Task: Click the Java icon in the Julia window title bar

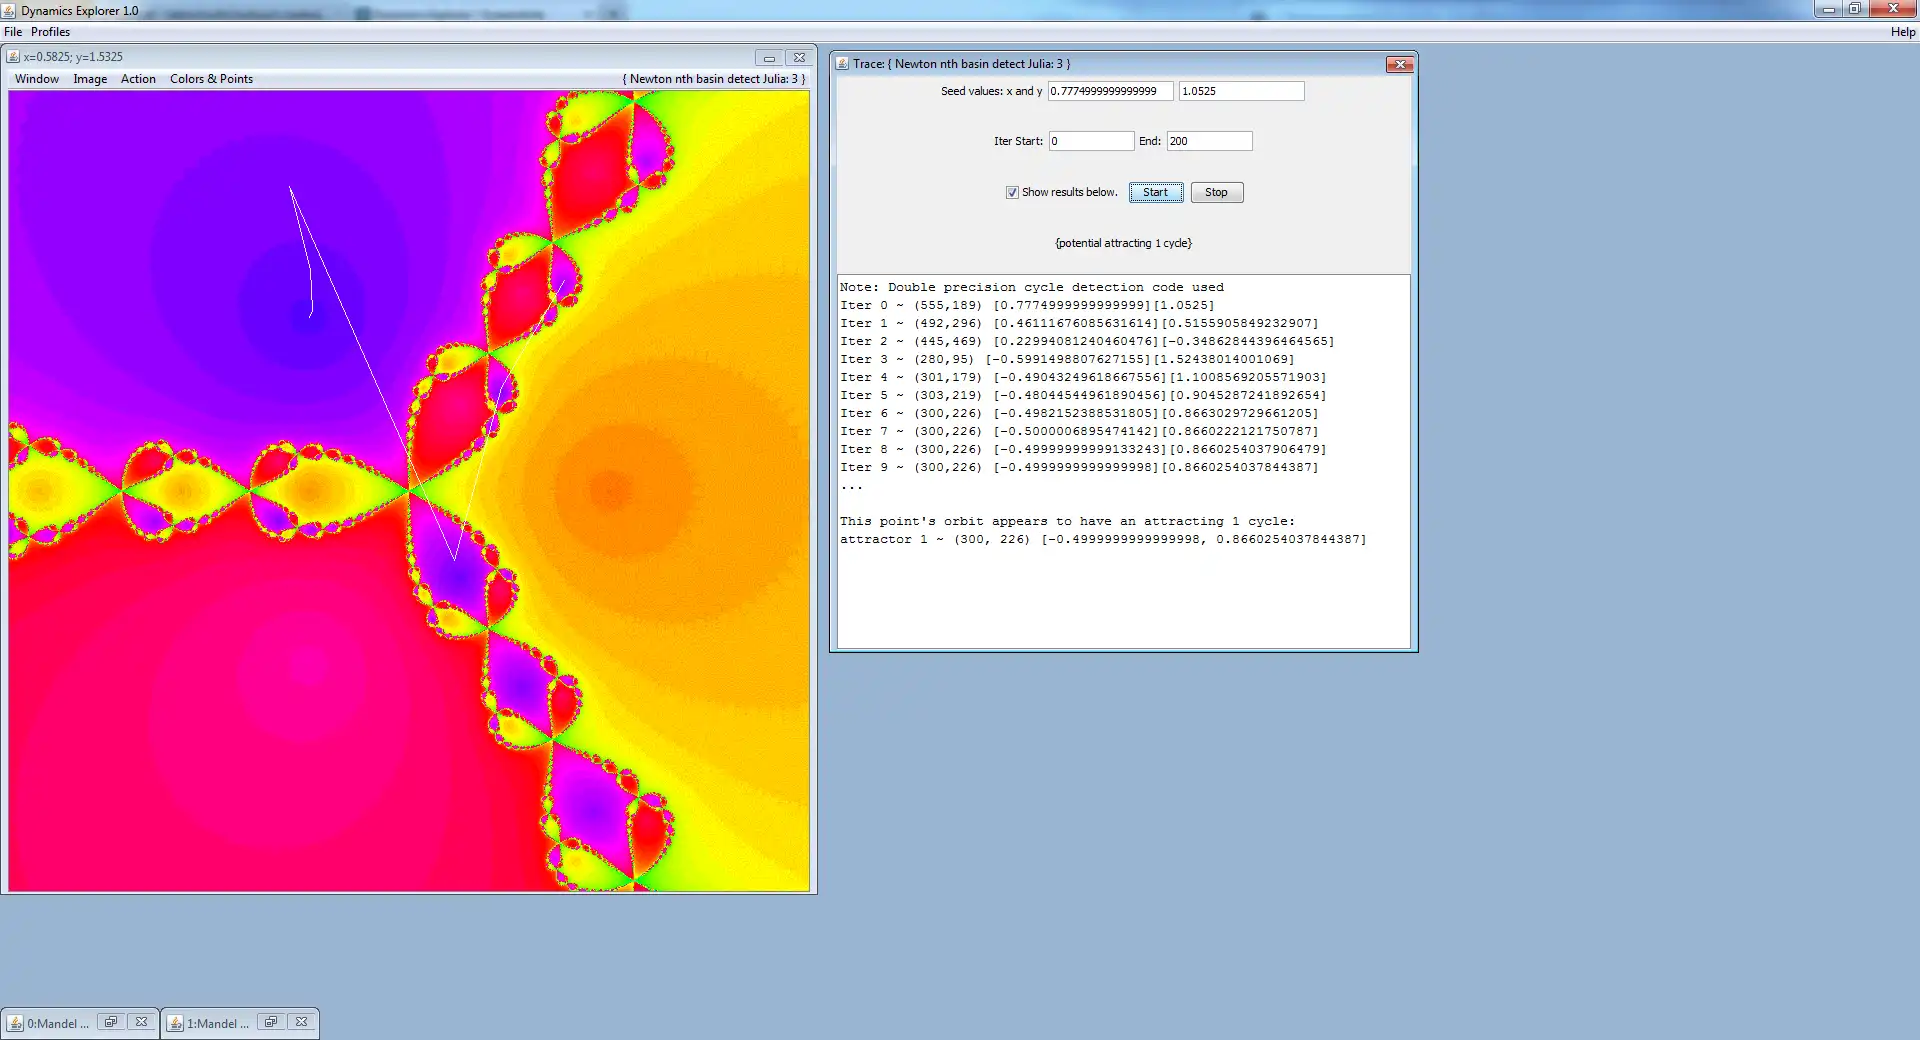Action: pos(13,57)
